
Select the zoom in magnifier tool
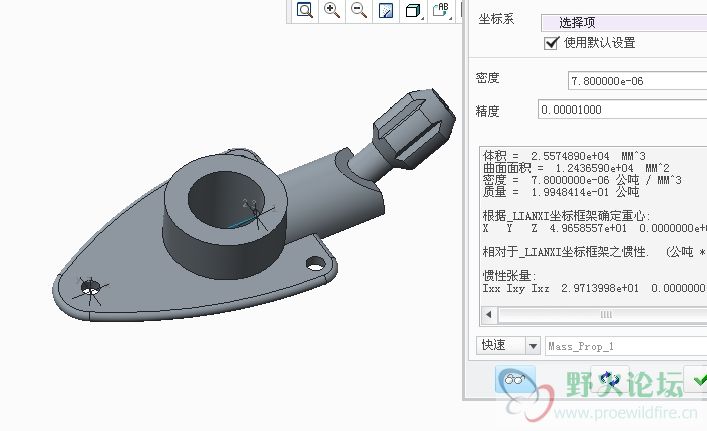[x=332, y=10]
